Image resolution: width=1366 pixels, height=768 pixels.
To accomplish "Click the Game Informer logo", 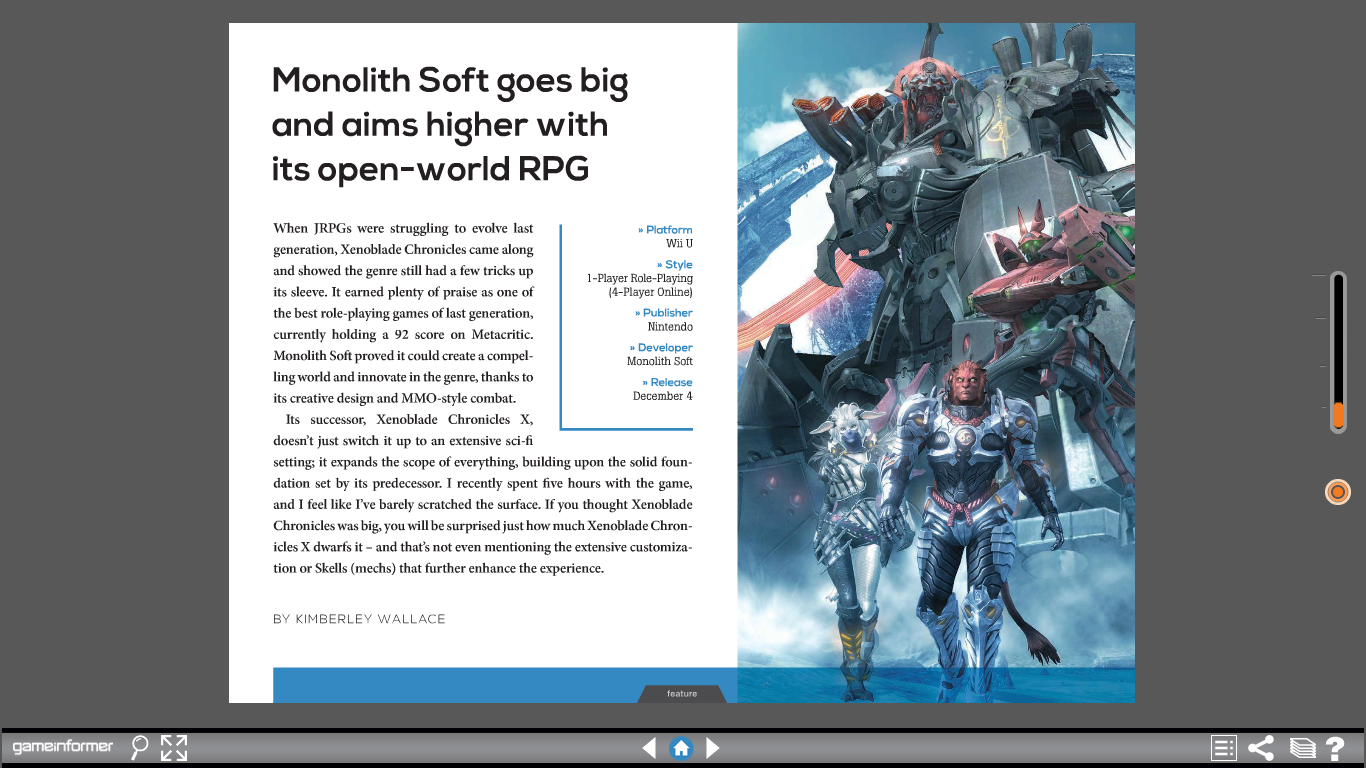I will [63, 747].
